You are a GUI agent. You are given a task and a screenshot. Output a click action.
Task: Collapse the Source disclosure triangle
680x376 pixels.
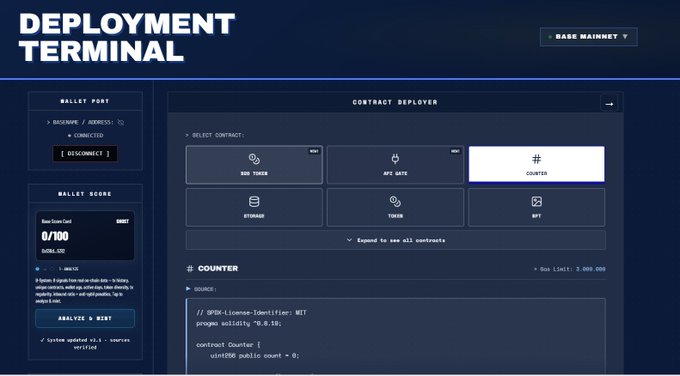pos(188,289)
